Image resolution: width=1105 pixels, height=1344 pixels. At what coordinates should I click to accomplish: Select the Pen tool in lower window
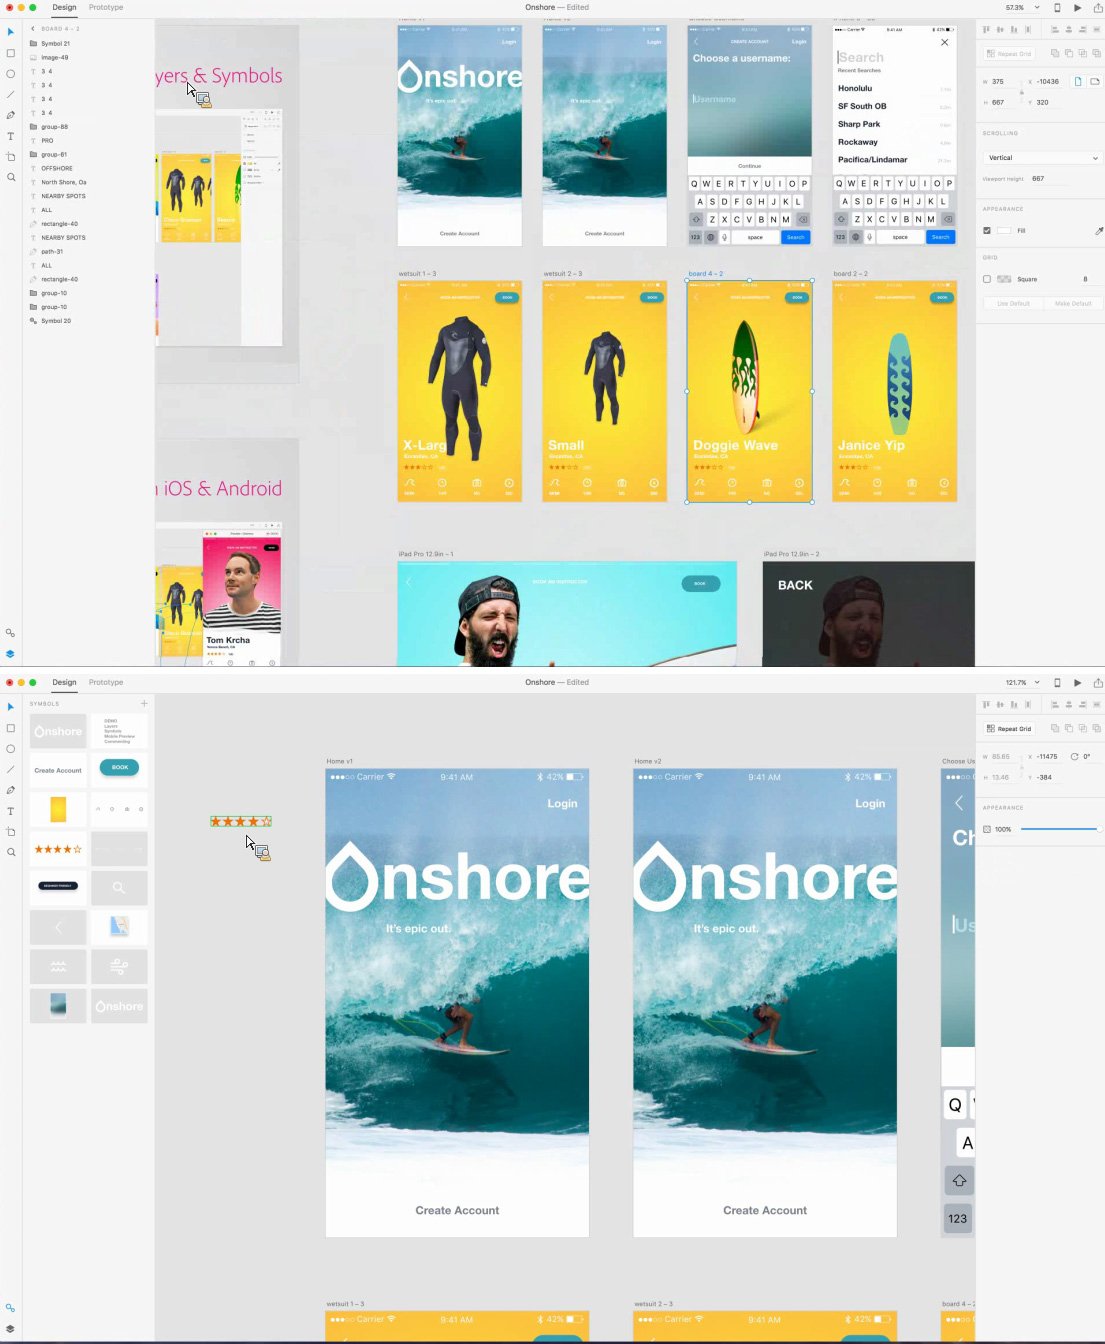click(11, 790)
